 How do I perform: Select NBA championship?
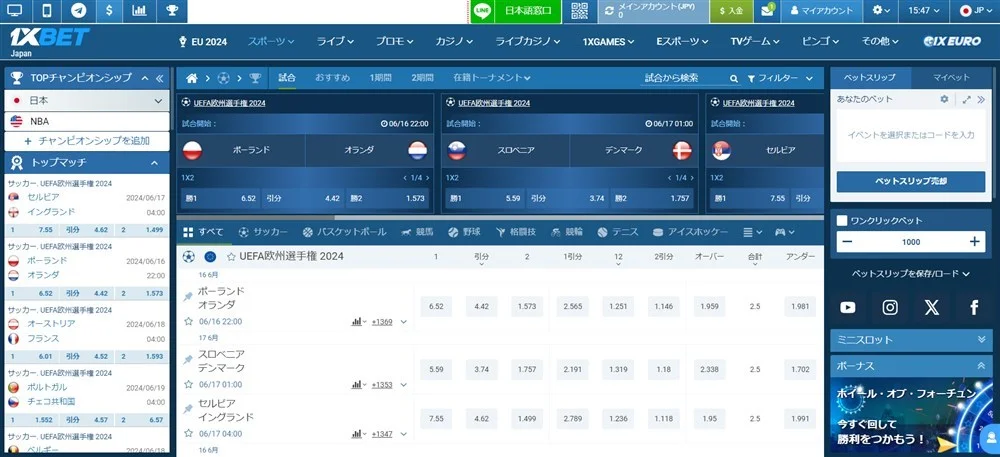87,121
